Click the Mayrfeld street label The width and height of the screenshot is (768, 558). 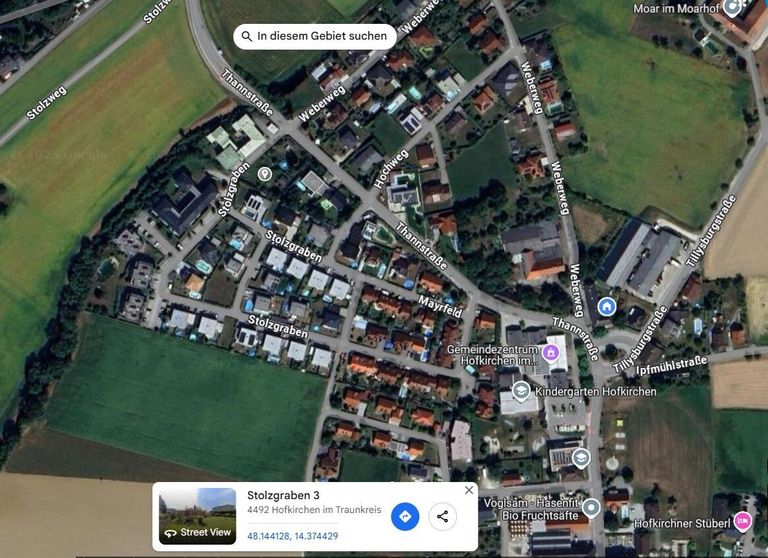point(440,307)
